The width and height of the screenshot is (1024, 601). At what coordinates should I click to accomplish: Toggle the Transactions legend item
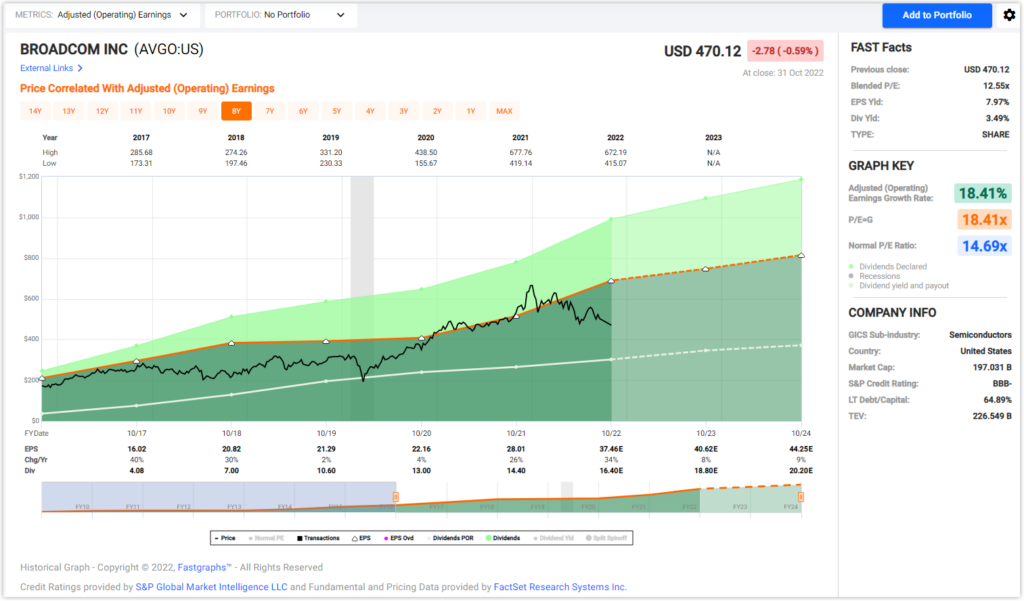tap(318, 538)
